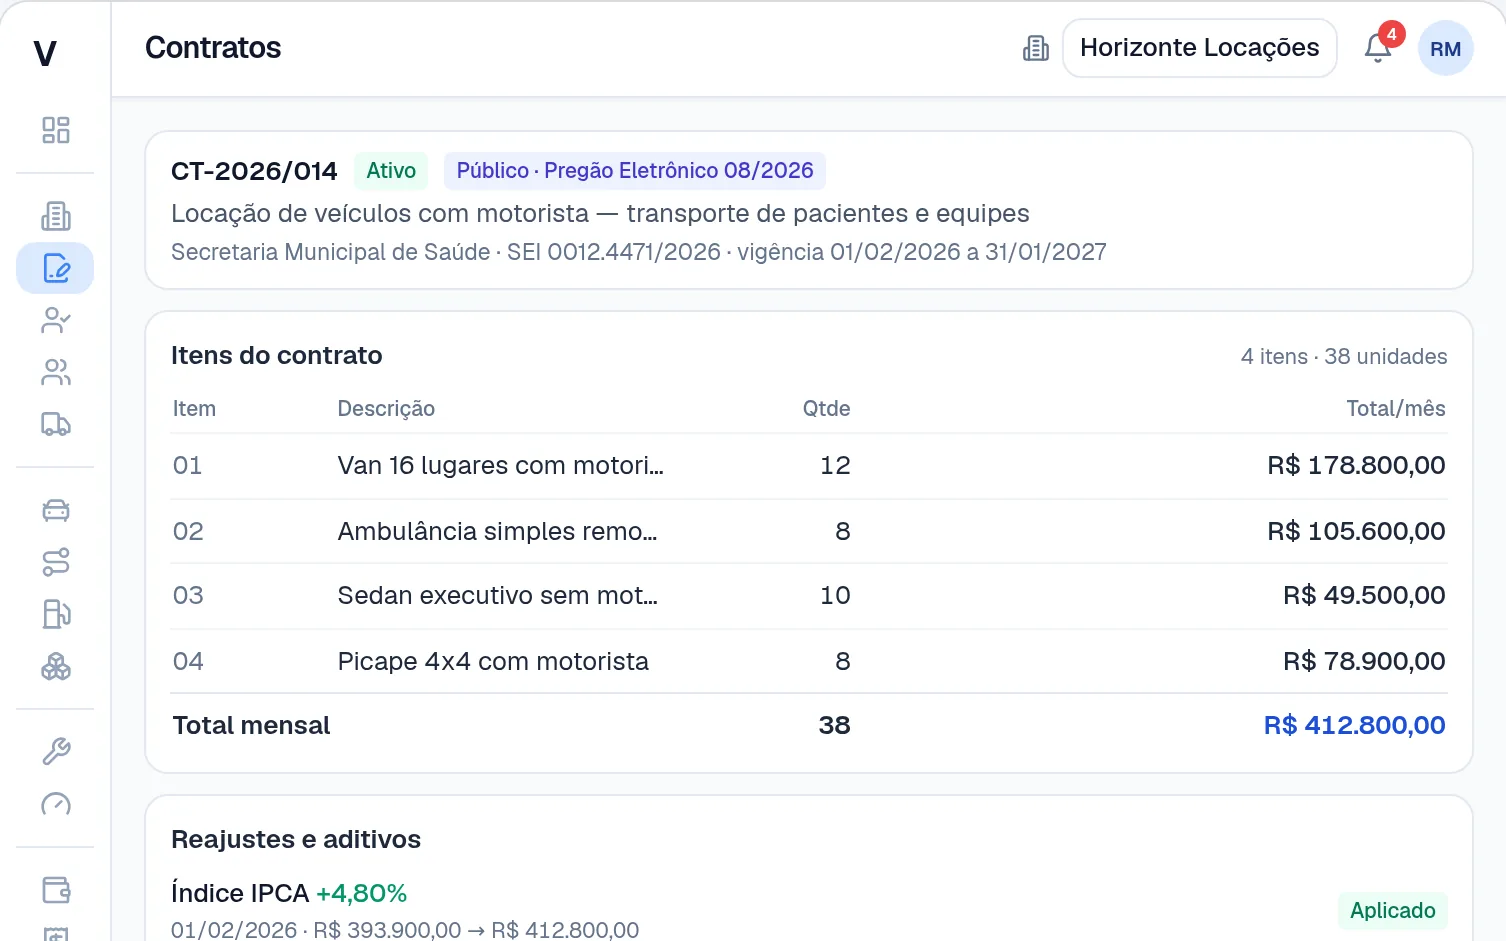Select row Picape 4x4 com motorista

(x=808, y=661)
